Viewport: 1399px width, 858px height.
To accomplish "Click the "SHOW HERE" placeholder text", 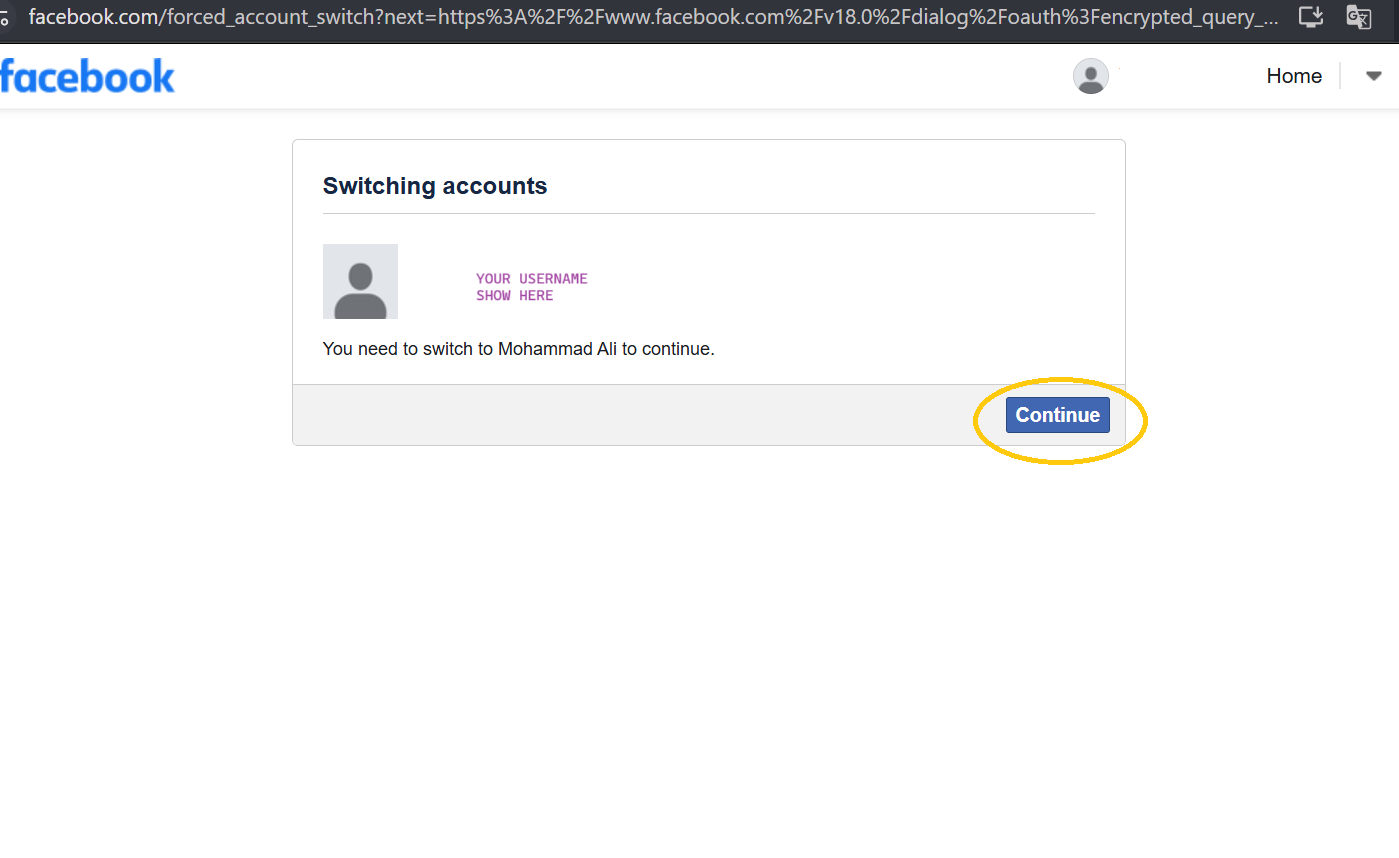I will [514, 296].
